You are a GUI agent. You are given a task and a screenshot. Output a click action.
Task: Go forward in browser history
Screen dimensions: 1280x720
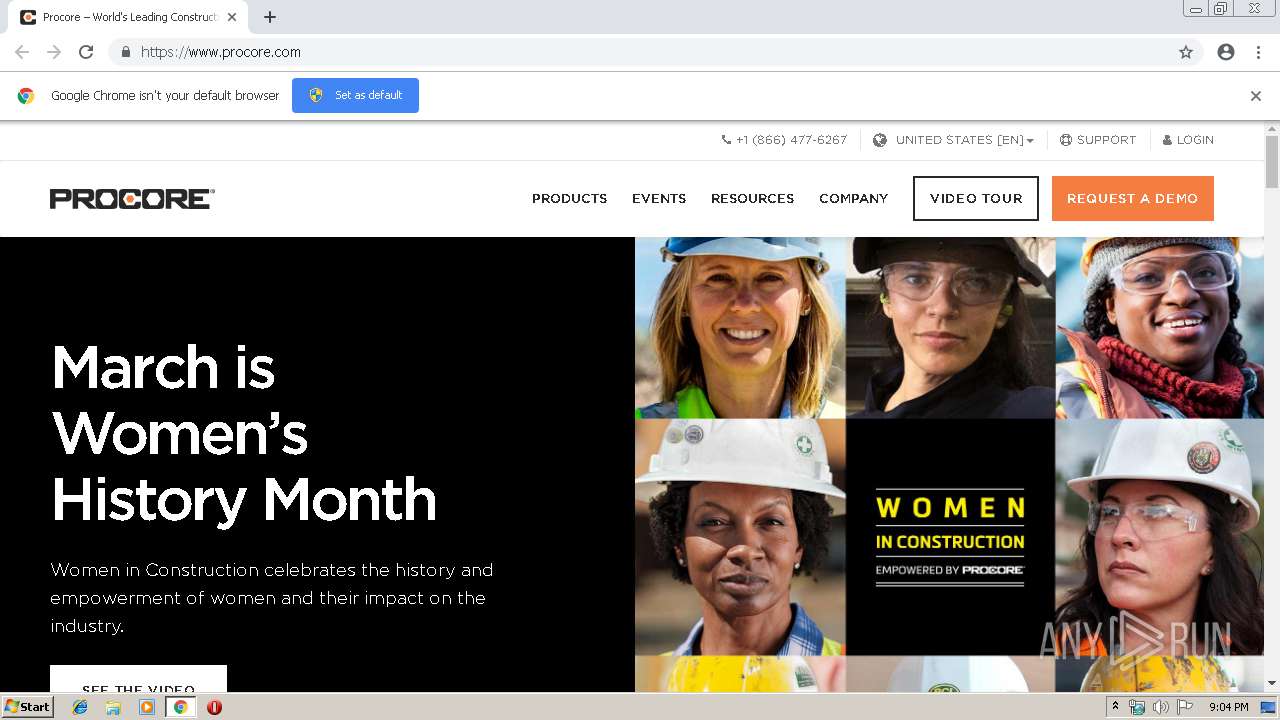tap(54, 52)
